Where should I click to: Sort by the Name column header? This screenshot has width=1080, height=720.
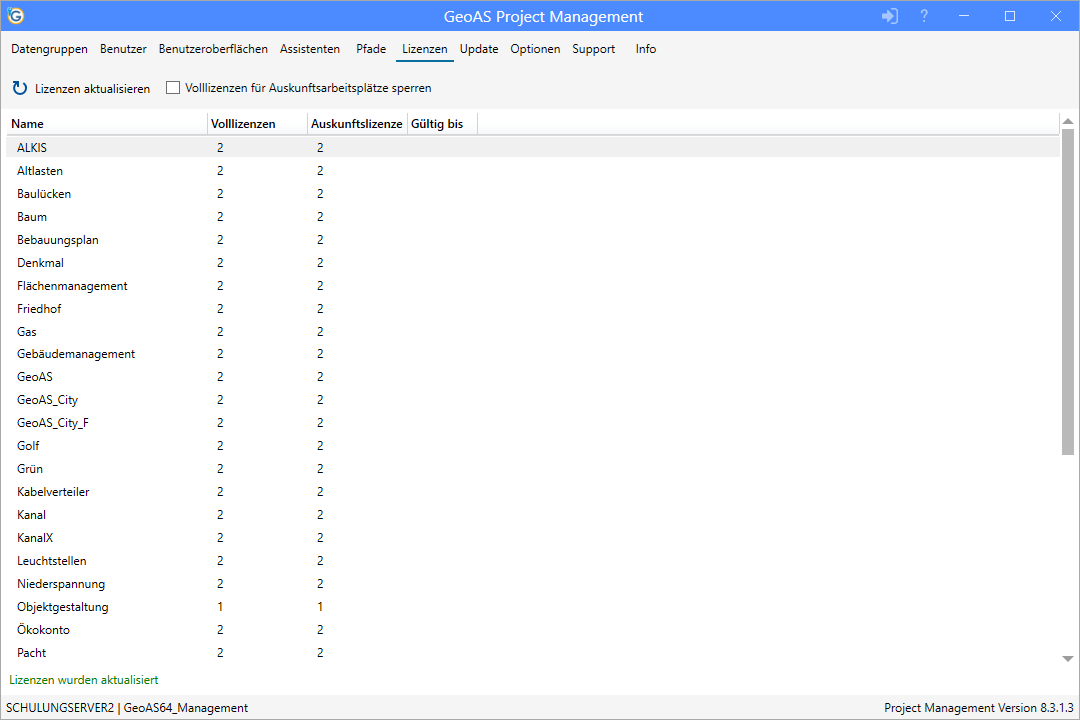click(107, 124)
